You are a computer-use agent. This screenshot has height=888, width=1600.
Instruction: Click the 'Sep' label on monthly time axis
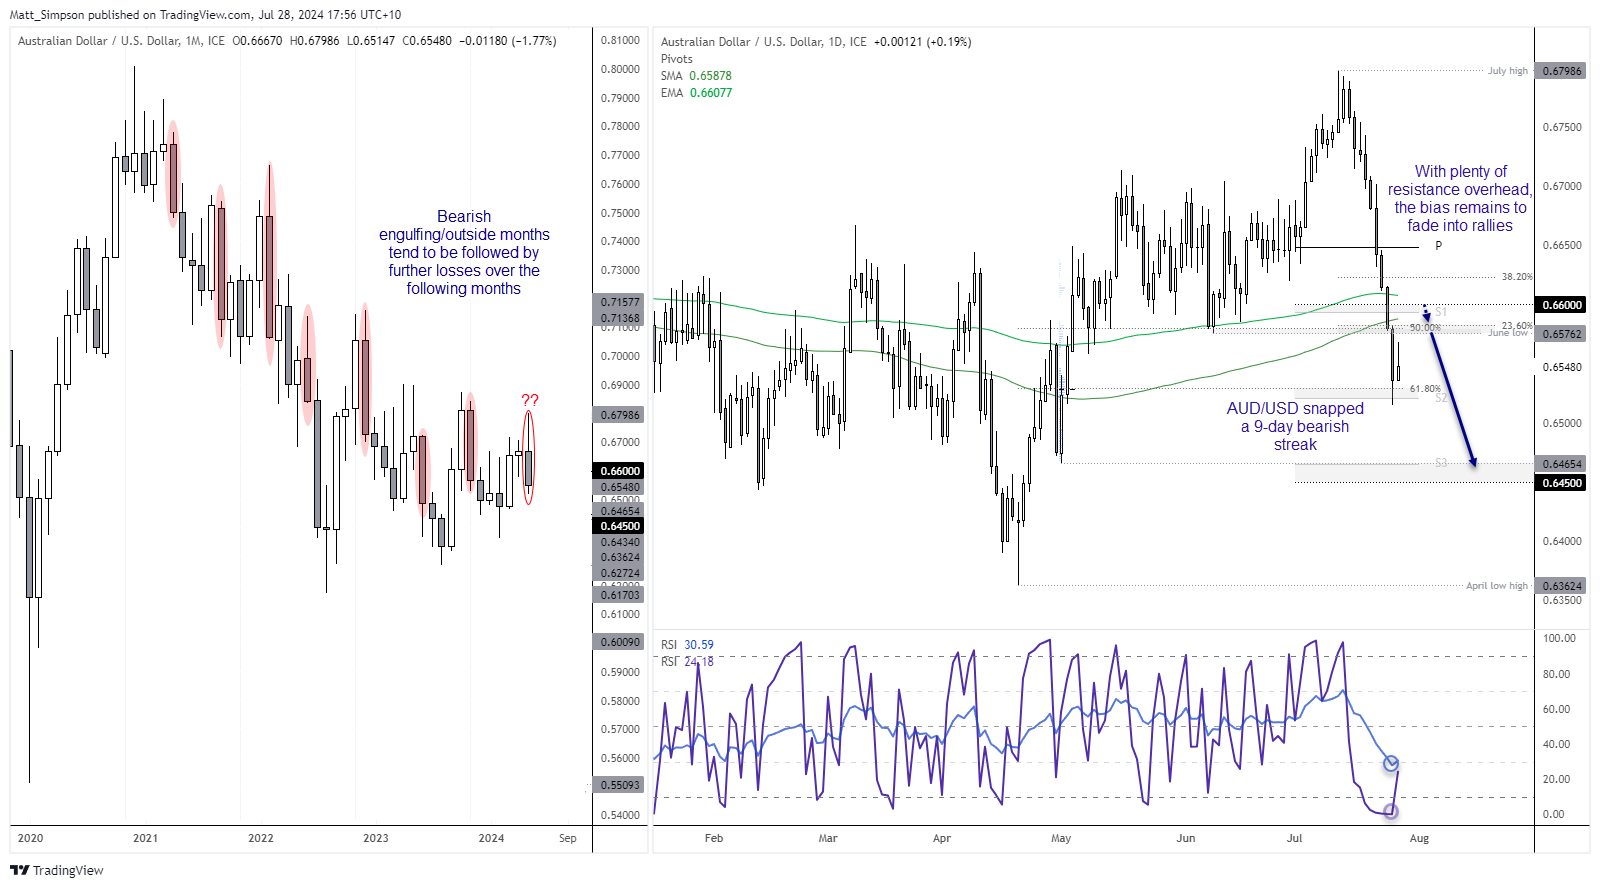568,838
